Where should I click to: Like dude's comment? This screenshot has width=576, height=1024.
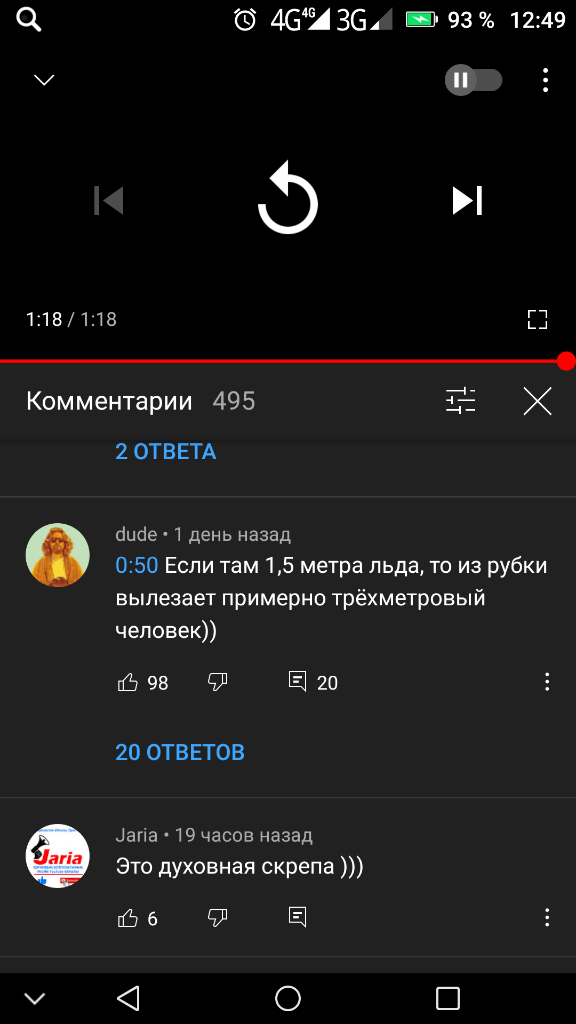[128, 683]
